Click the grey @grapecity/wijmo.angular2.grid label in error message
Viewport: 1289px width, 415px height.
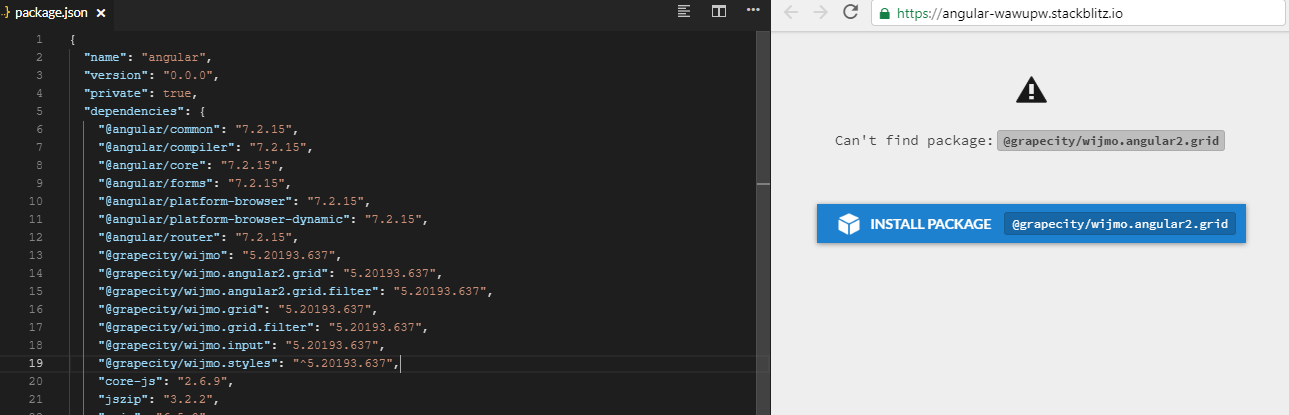(1111, 141)
